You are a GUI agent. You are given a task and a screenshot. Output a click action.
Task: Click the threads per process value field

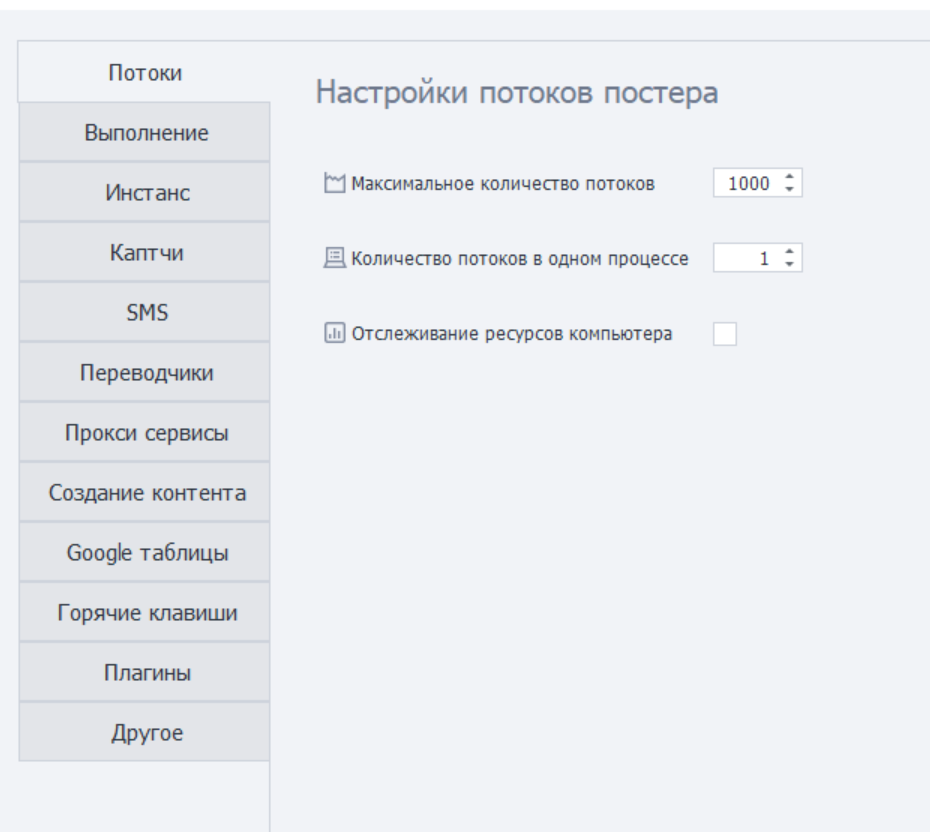tap(748, 258)
